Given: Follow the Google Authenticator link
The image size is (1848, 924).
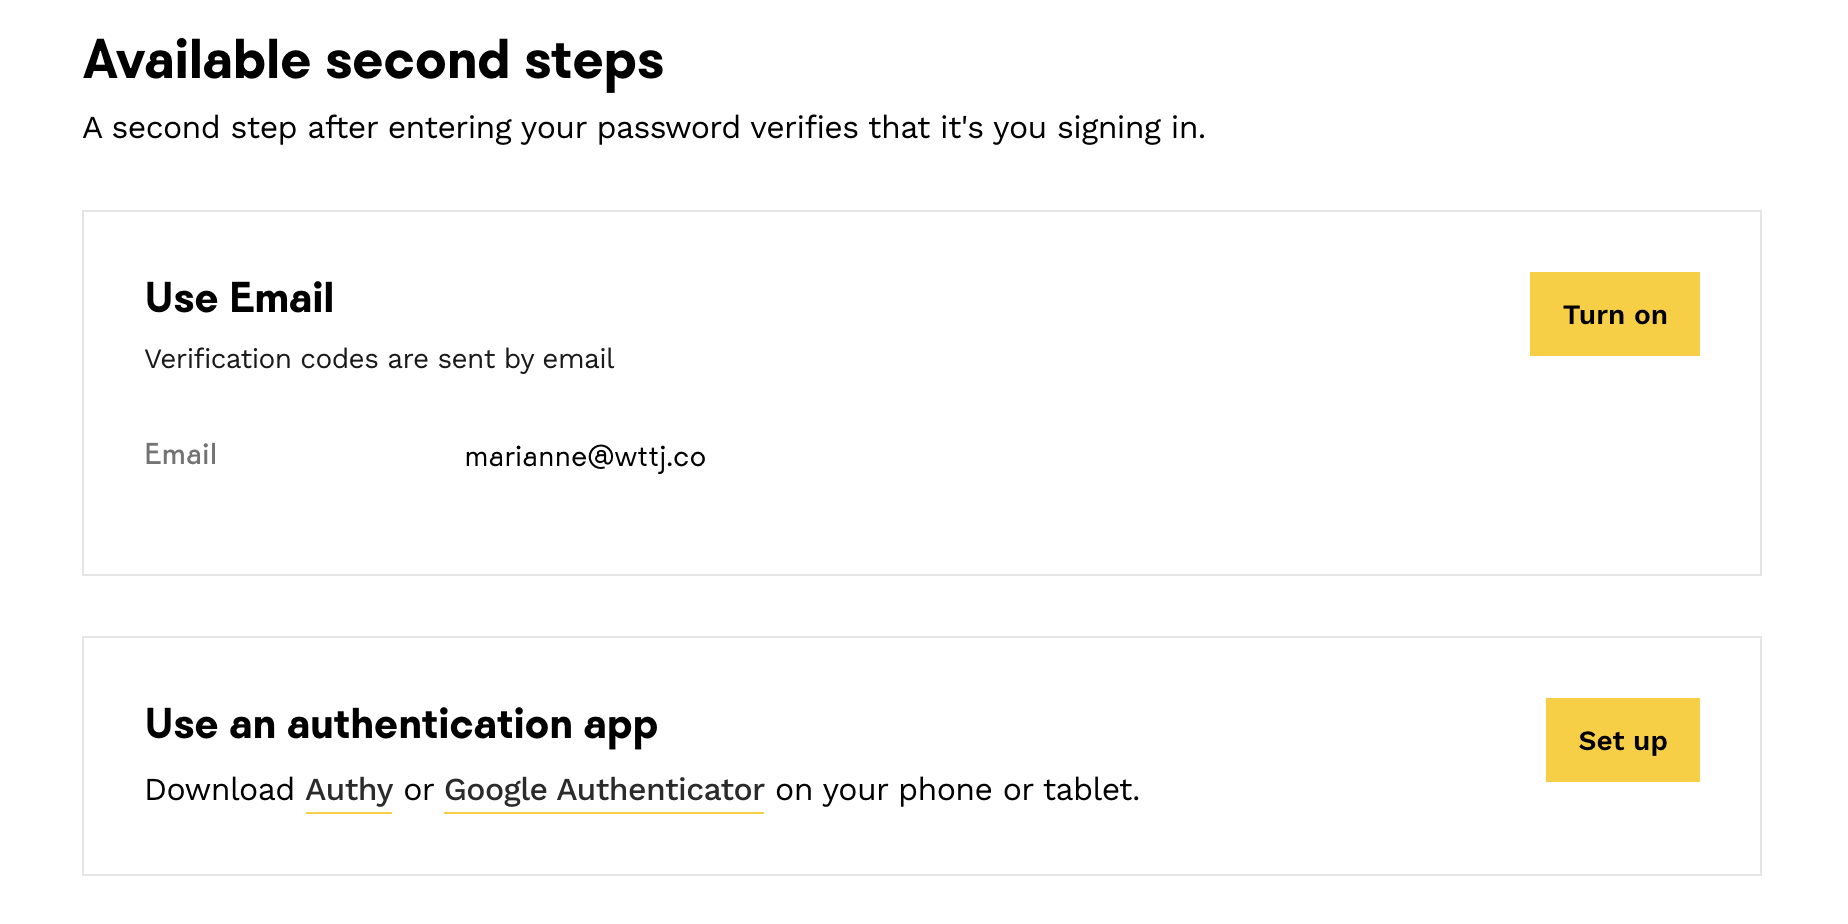Looking at the screenshot, I should pos(604,790).
